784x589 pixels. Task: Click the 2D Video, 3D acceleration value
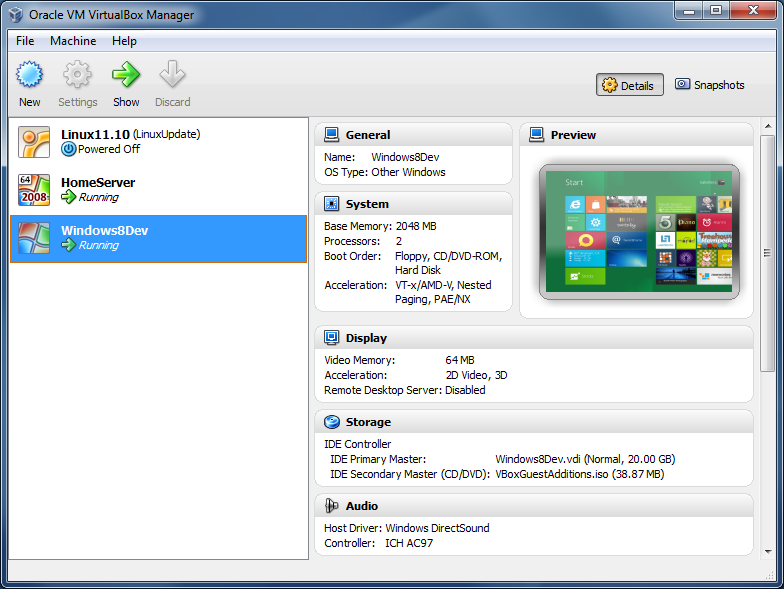point(476,375)
